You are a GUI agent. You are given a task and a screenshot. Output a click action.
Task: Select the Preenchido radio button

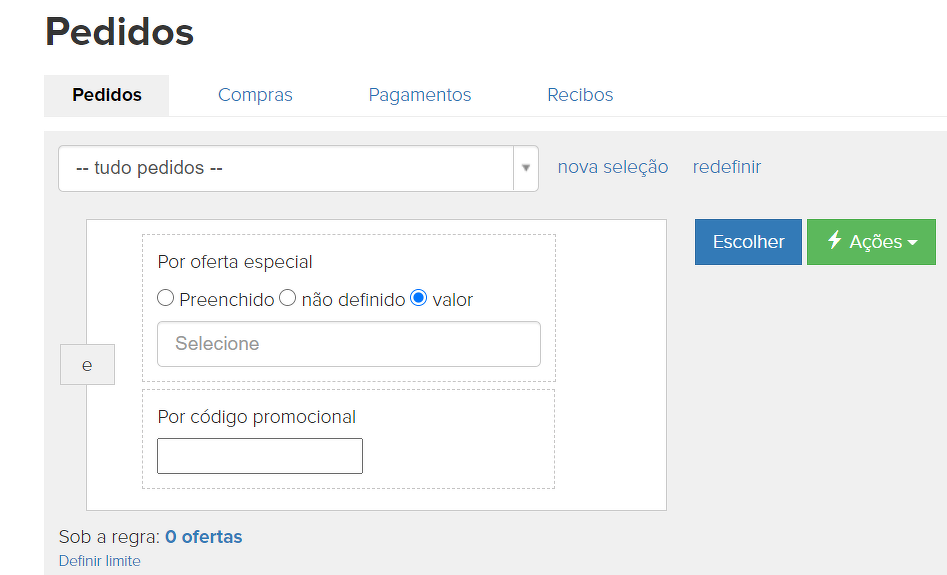[x=166, y=298]
